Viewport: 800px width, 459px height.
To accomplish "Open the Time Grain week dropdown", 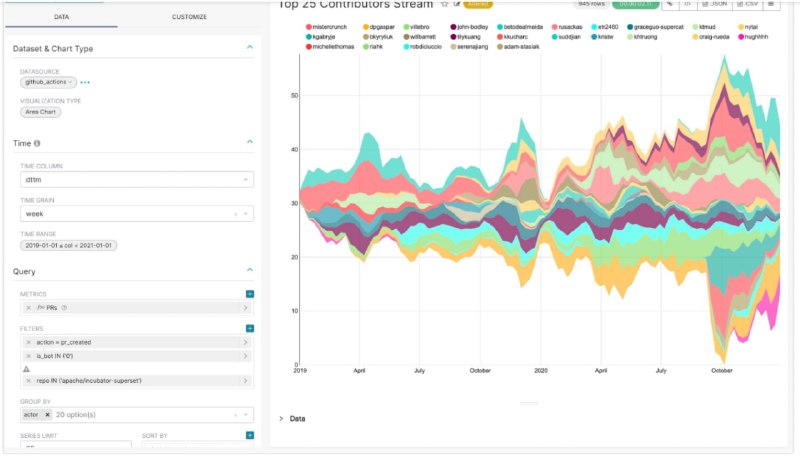I will 137,214.
